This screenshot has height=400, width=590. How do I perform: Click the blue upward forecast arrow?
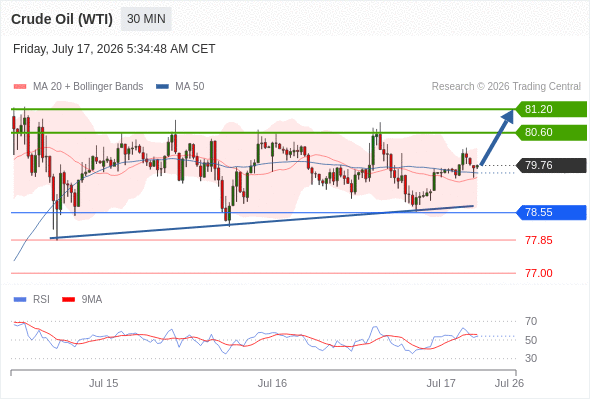click(497, 137)
